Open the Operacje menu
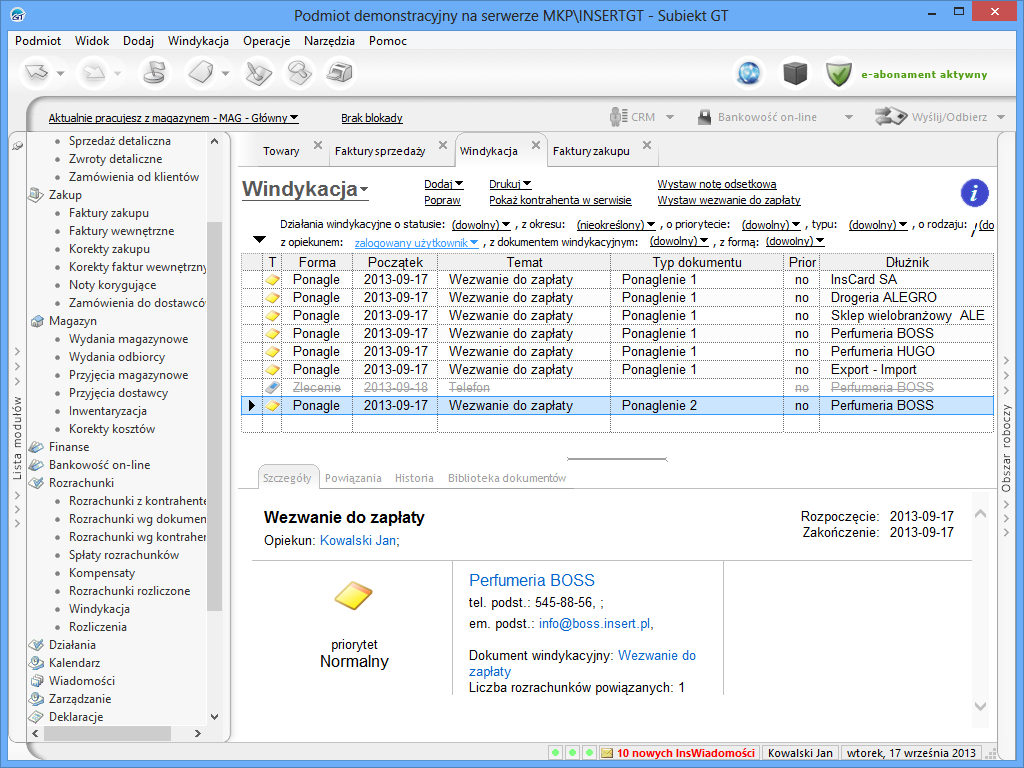Viewport: 1024px width, 768px height. click(x=266, y=41)
